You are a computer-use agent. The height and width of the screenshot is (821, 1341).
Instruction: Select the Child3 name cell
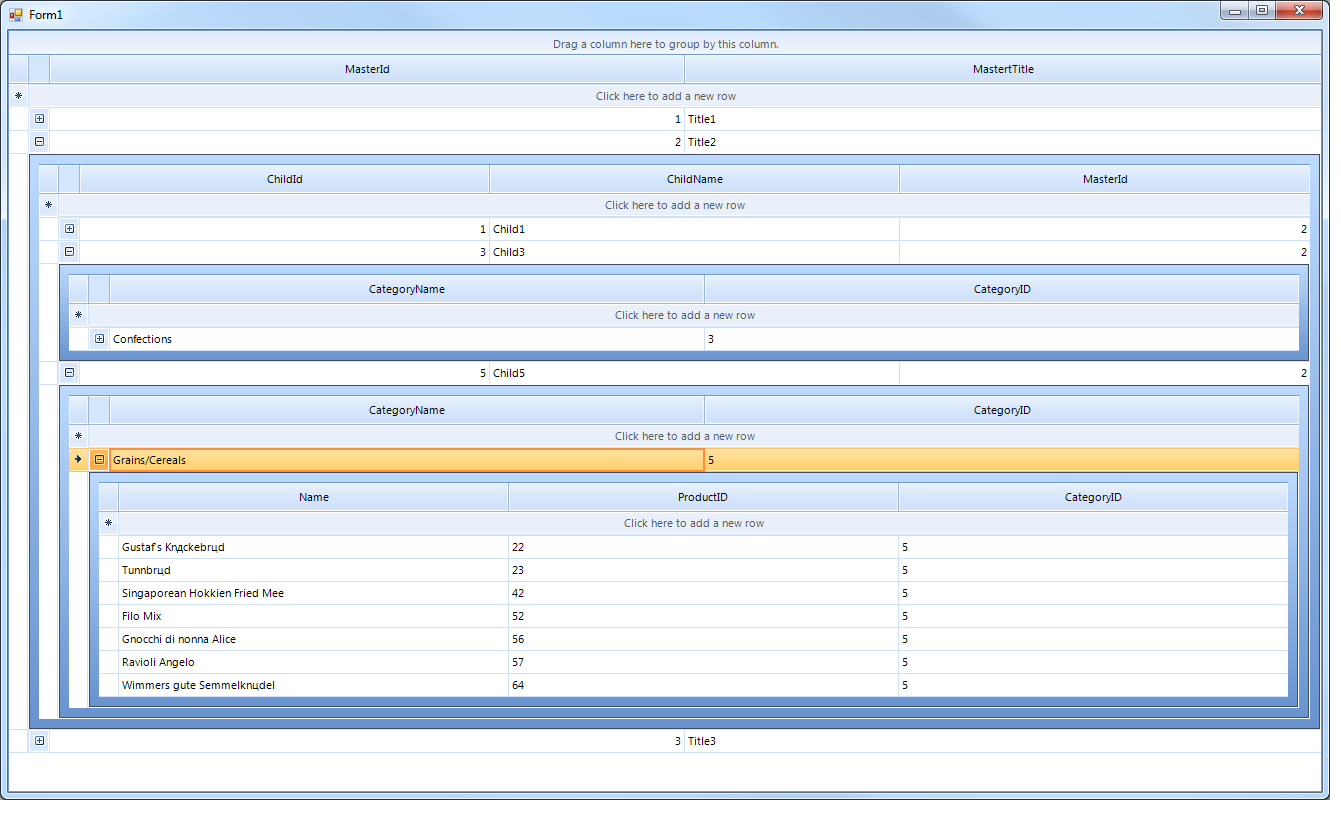tap(695, 252)
